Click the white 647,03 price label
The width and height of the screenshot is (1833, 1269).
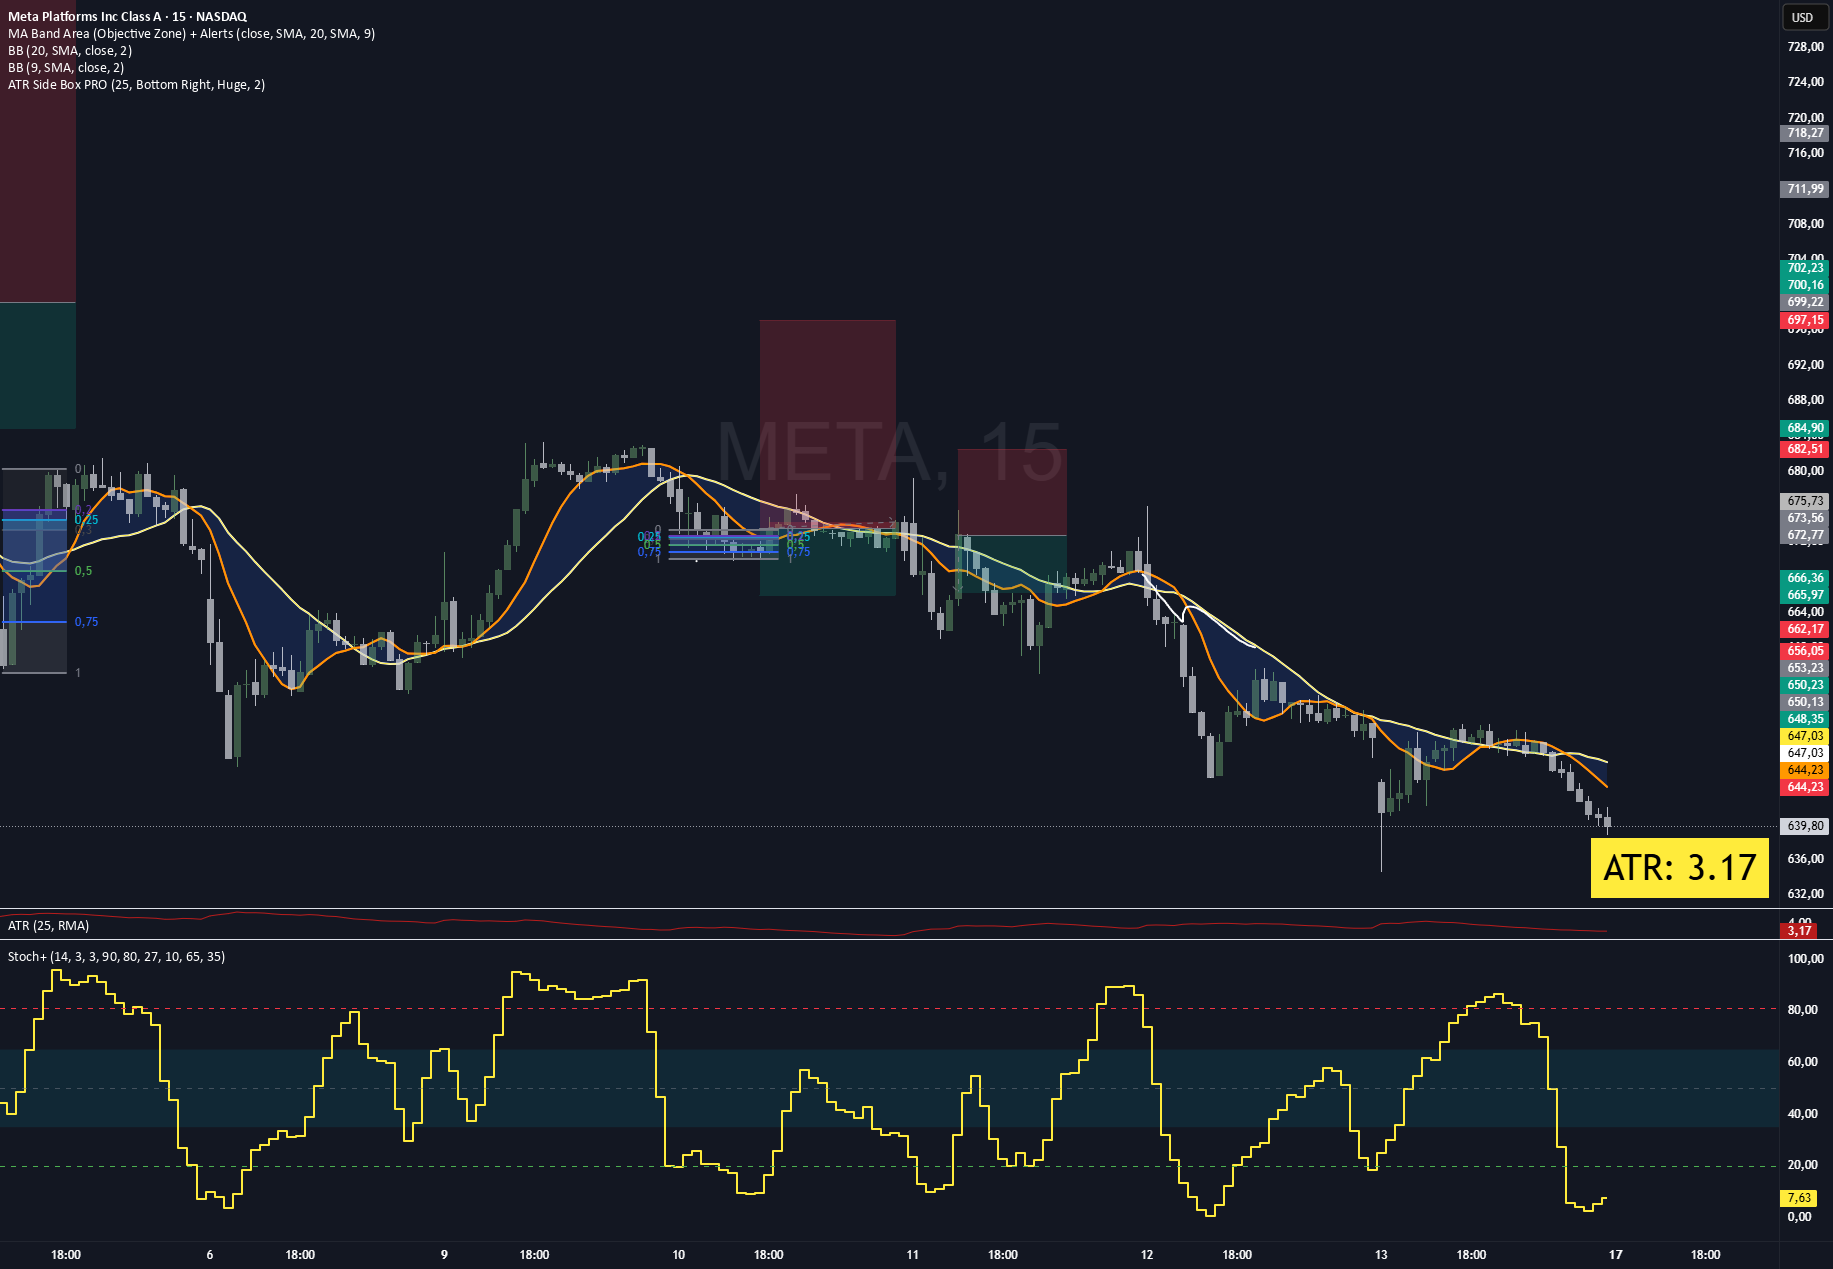point(1805,753)
